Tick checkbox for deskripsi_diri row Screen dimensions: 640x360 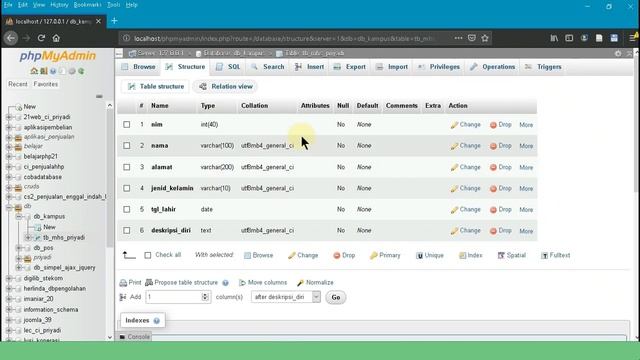pos(127,231)
